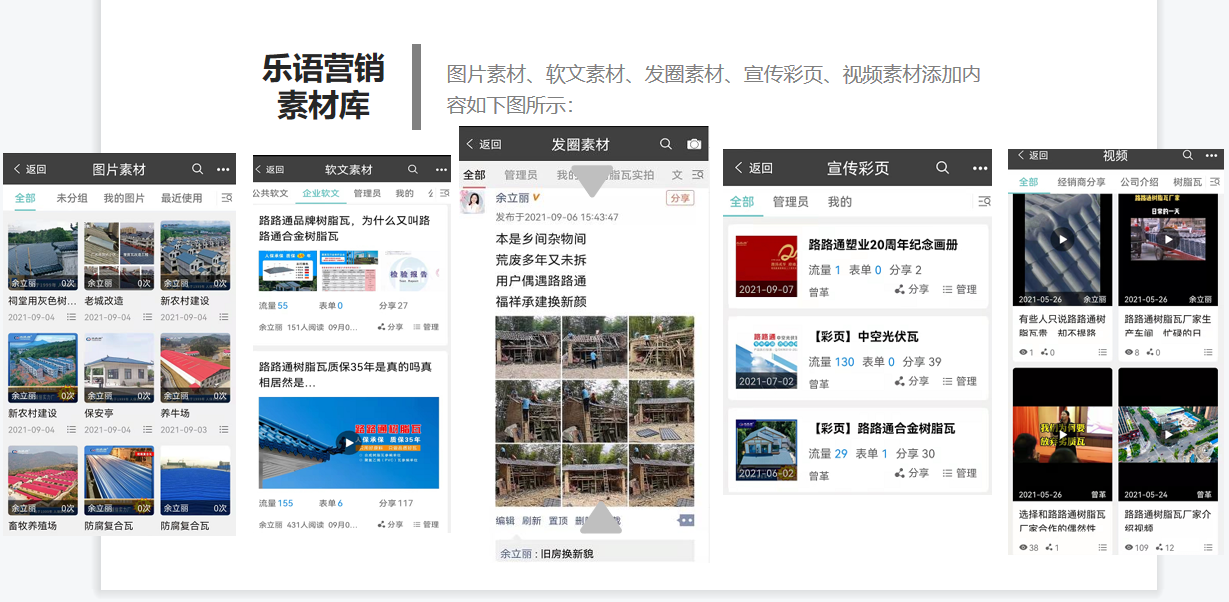Open the filter icon beside 最近使用 tab
The height and width of the screenshot is (602, 1229).
[227, 198]
